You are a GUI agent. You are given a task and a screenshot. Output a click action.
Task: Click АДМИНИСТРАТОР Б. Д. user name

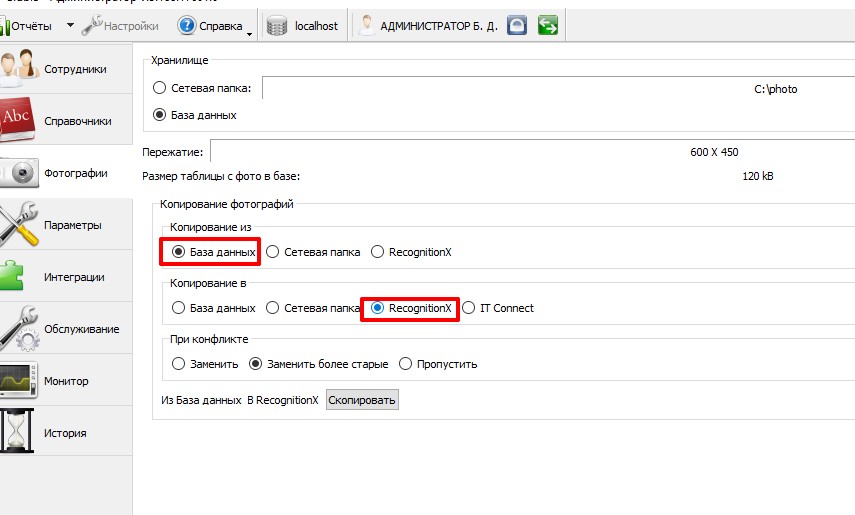point(439,26)
